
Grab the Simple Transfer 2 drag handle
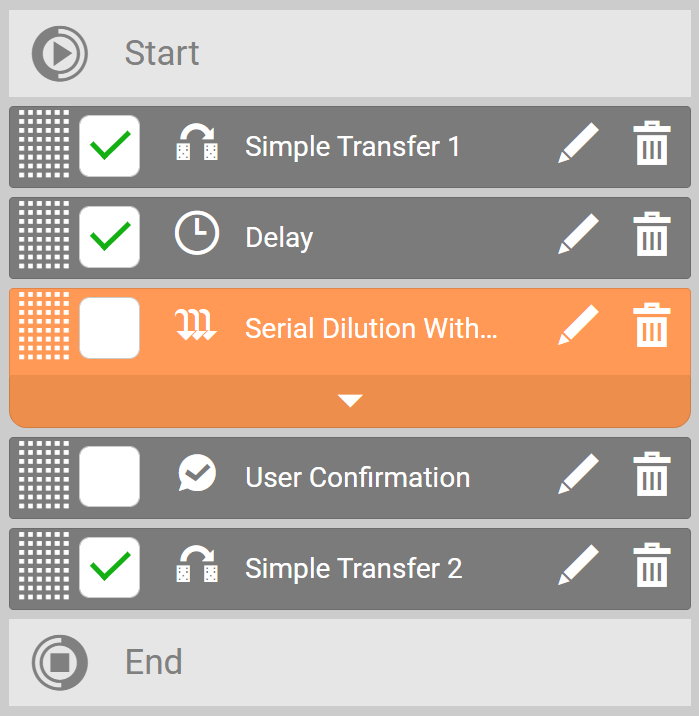click(44, 568)
